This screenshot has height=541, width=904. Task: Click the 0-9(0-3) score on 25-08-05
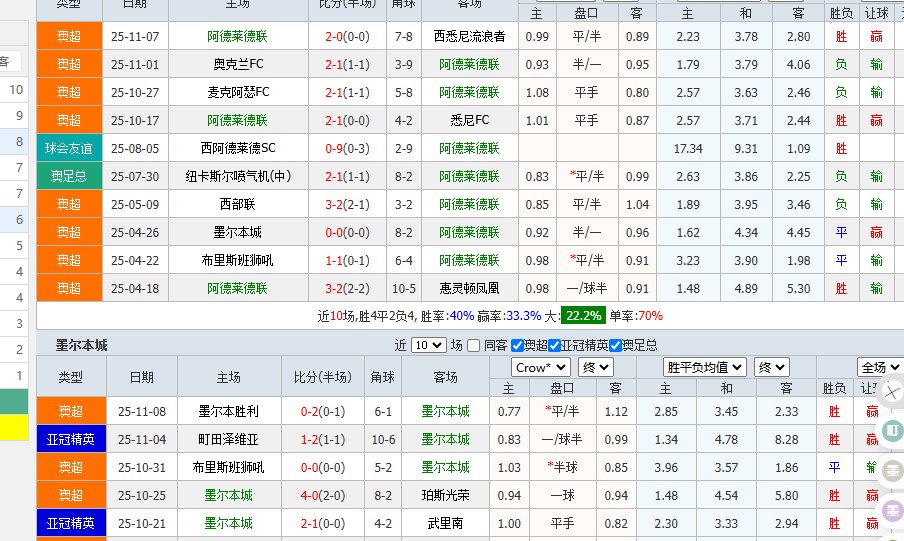coord(347,148)
